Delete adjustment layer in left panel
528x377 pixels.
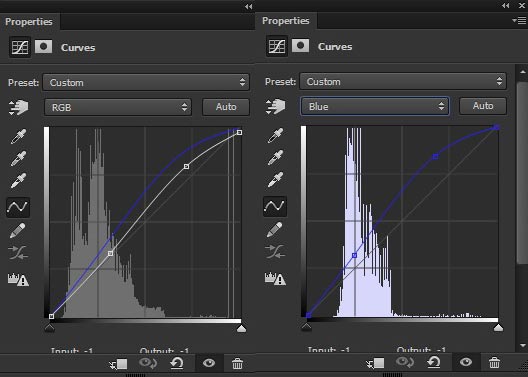(x=237, y=364)
